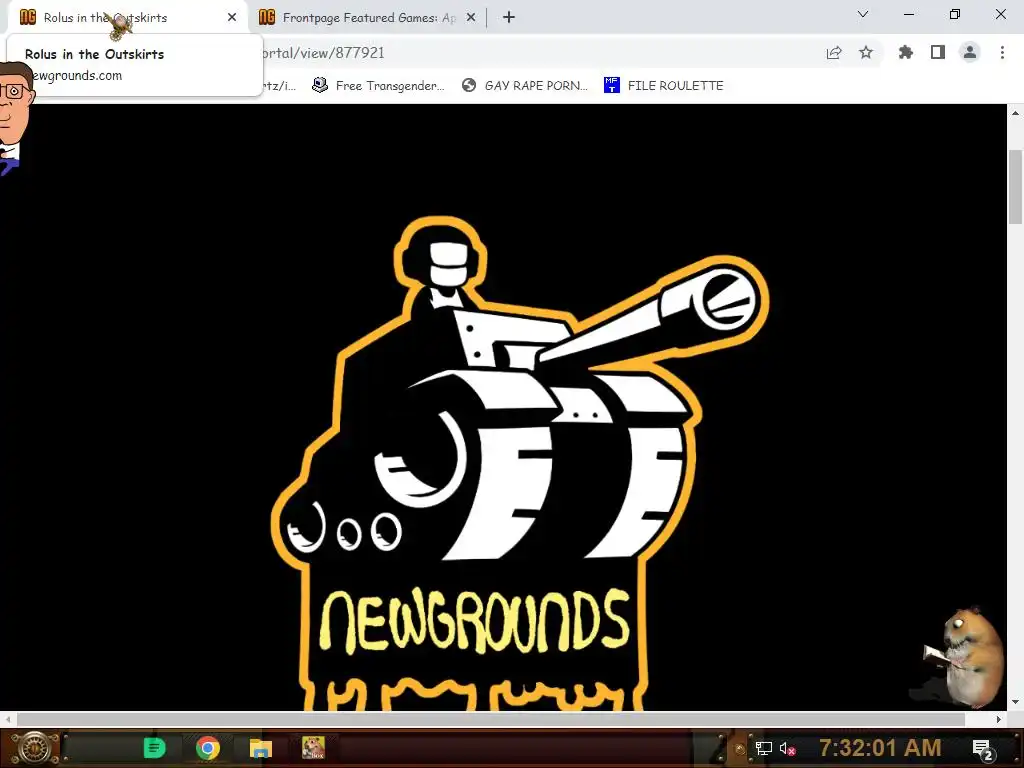Click the Newgrounds tank logo
This screenshot has width=1024, height=768.
coord(519,462)
